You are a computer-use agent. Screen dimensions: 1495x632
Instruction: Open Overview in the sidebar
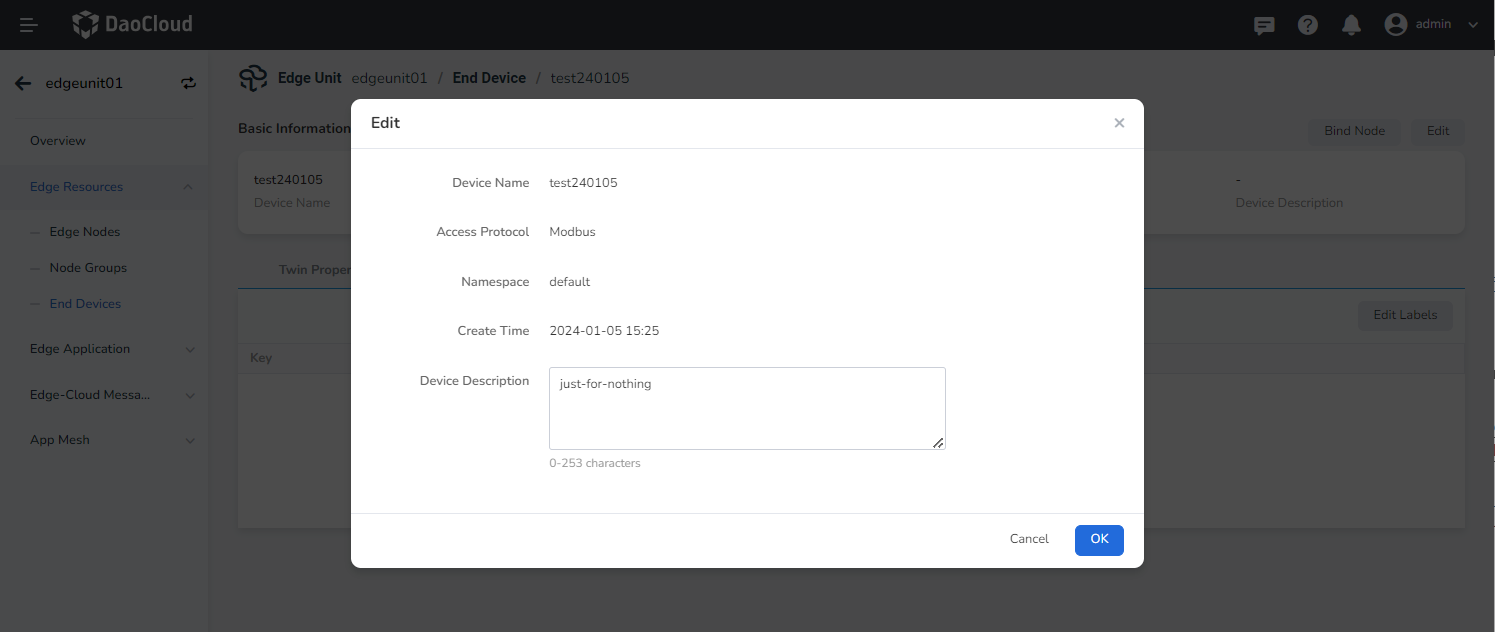pyautogui.click(x=58, y=141)
